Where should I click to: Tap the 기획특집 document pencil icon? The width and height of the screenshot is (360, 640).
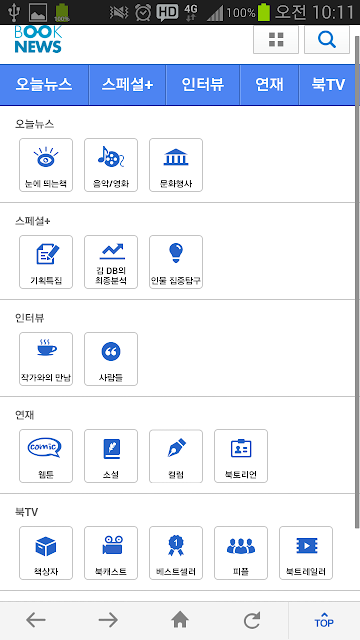pyautogui.click(x=46, y=262)
